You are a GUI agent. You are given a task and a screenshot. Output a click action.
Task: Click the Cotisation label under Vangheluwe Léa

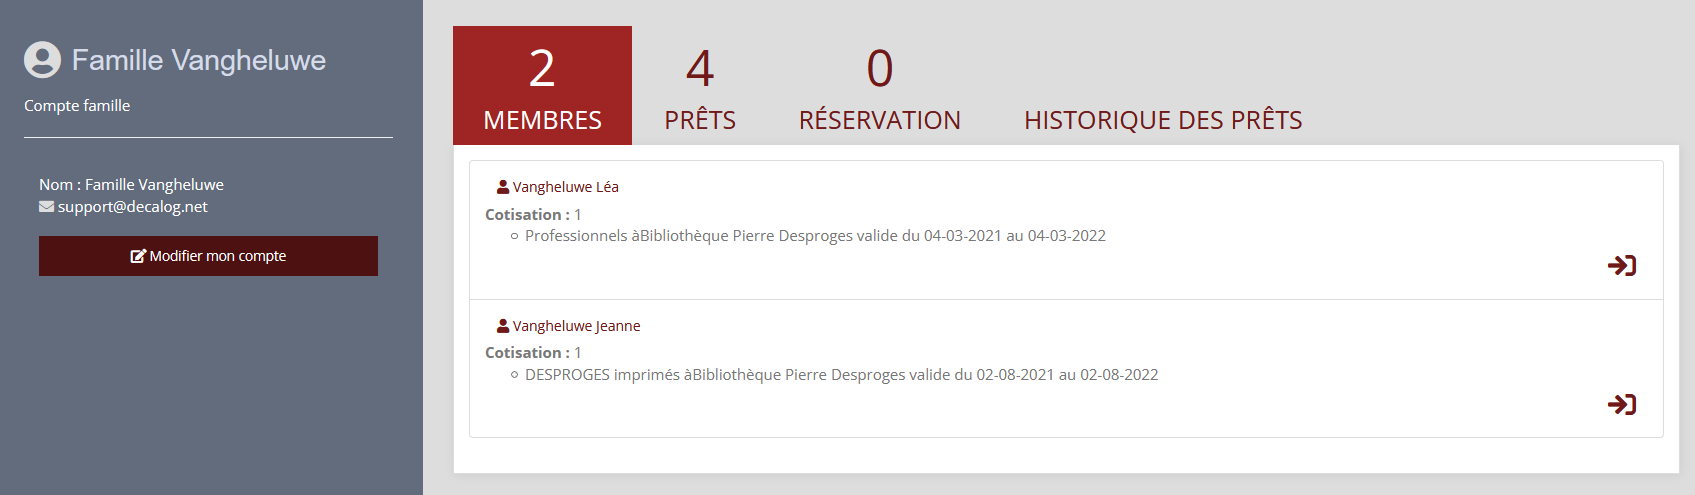(x=527, y=215)
